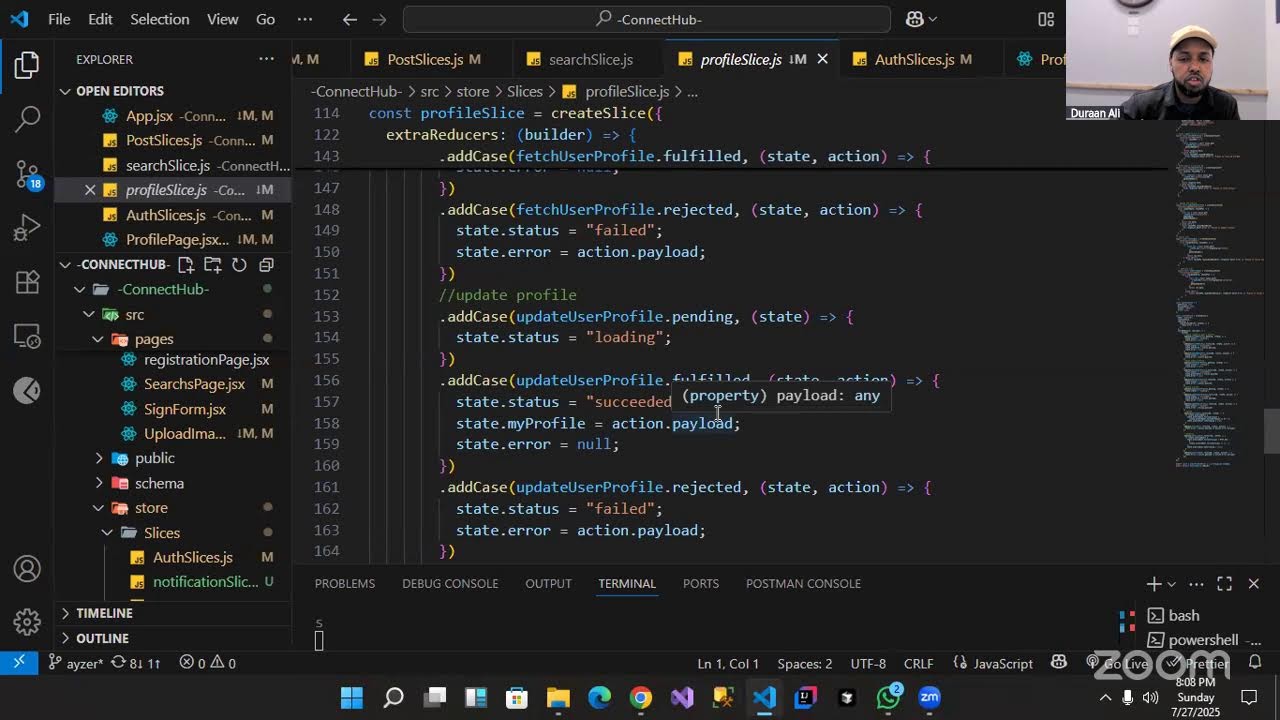The width and height of the screenshot is (1280, 720).
Task: Go back with navigation arrow
Action: coord(349,19)
